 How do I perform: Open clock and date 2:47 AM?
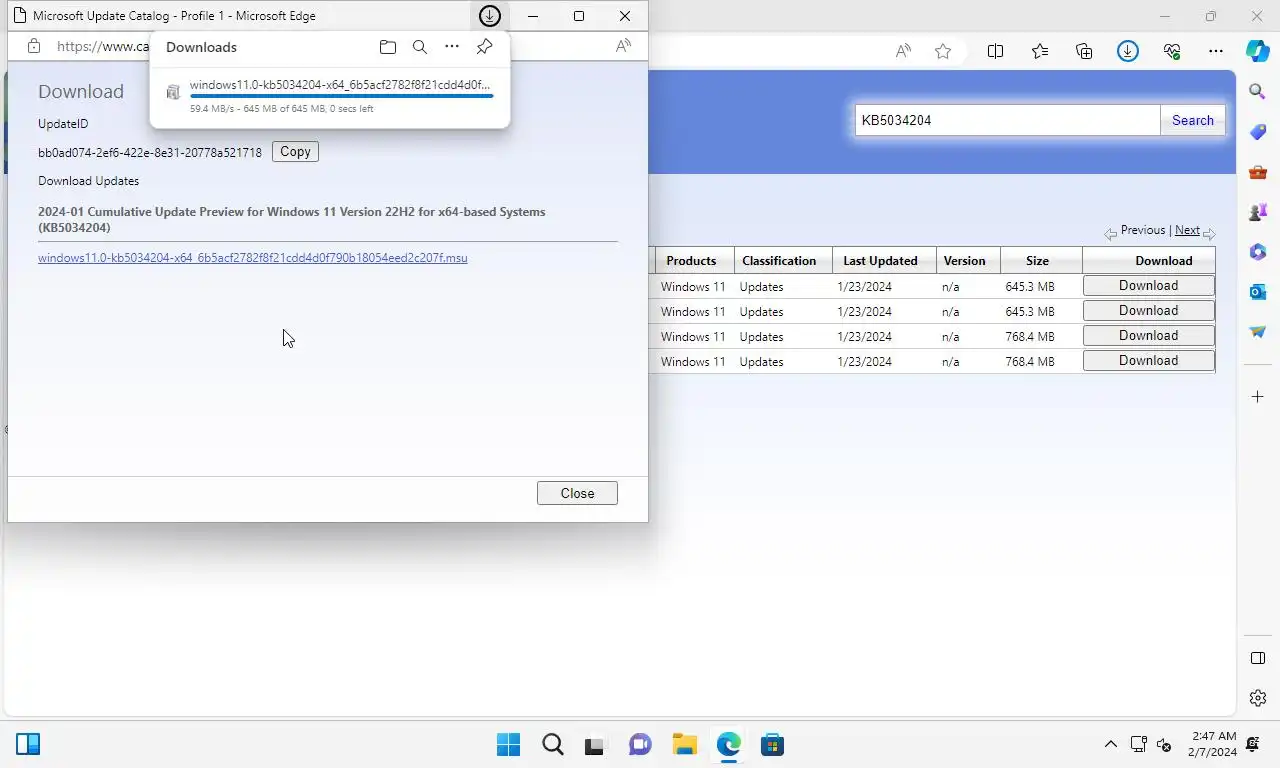click(x=1211, y=744)
